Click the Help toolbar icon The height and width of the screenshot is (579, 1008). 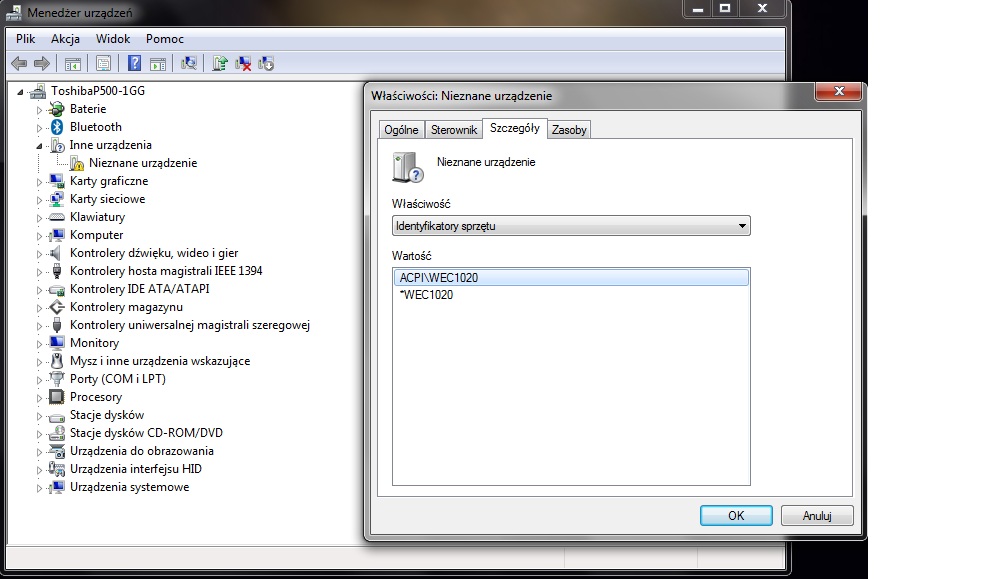(134, 63)
